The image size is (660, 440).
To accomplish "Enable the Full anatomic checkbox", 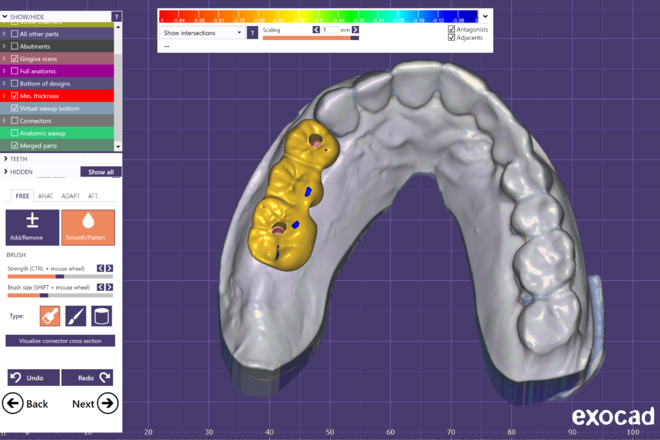I will point(14,71).
